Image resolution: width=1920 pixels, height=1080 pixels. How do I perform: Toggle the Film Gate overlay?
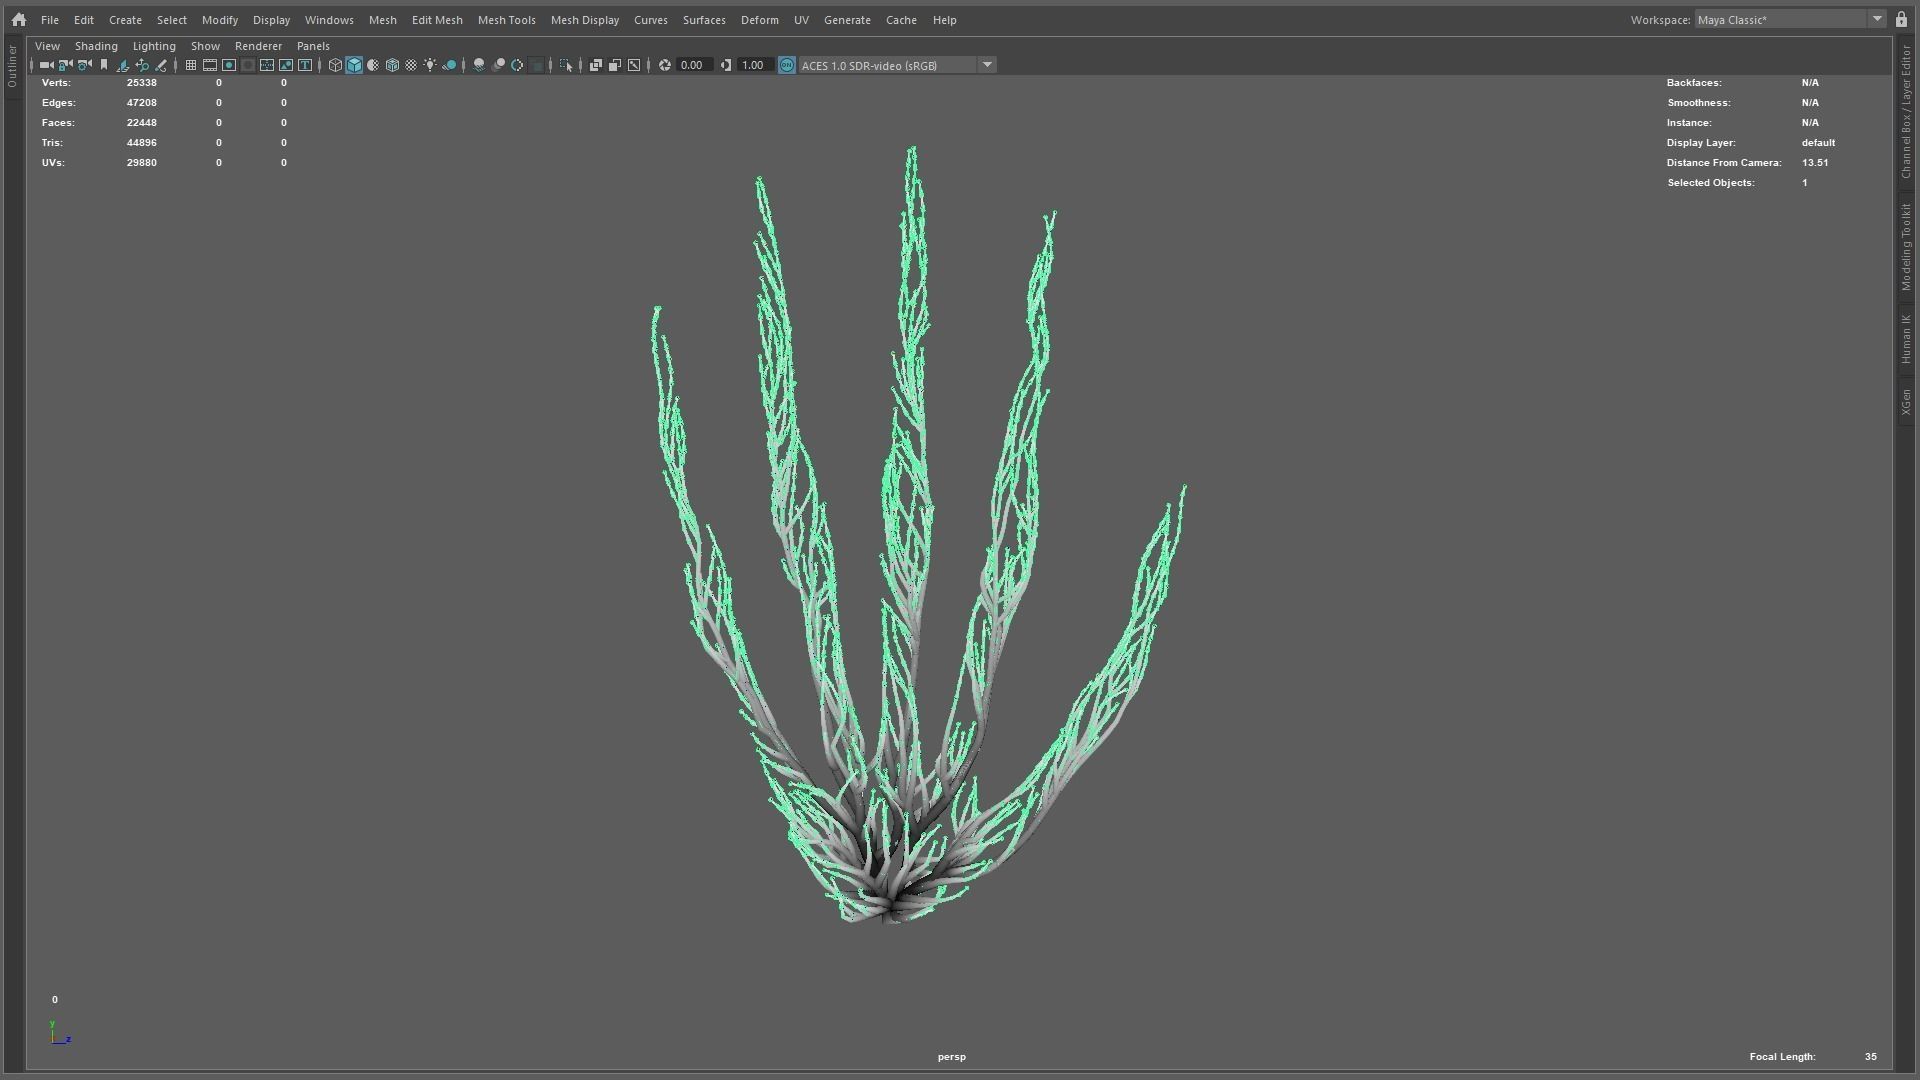tap(210, 65)
